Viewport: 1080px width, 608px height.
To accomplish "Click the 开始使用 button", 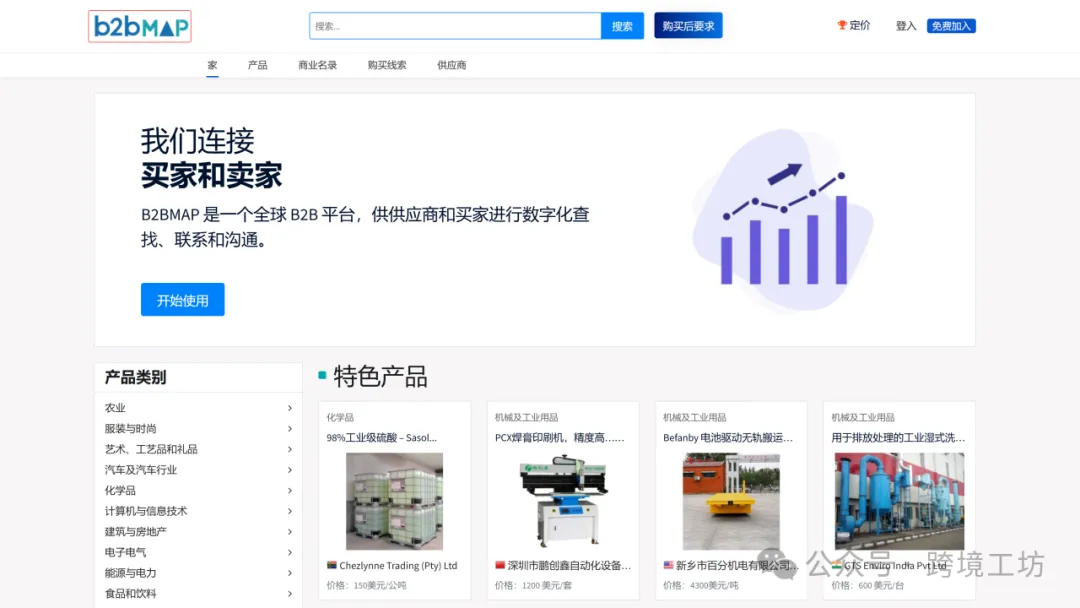I will pyautogui.click(x=182, y=299).
